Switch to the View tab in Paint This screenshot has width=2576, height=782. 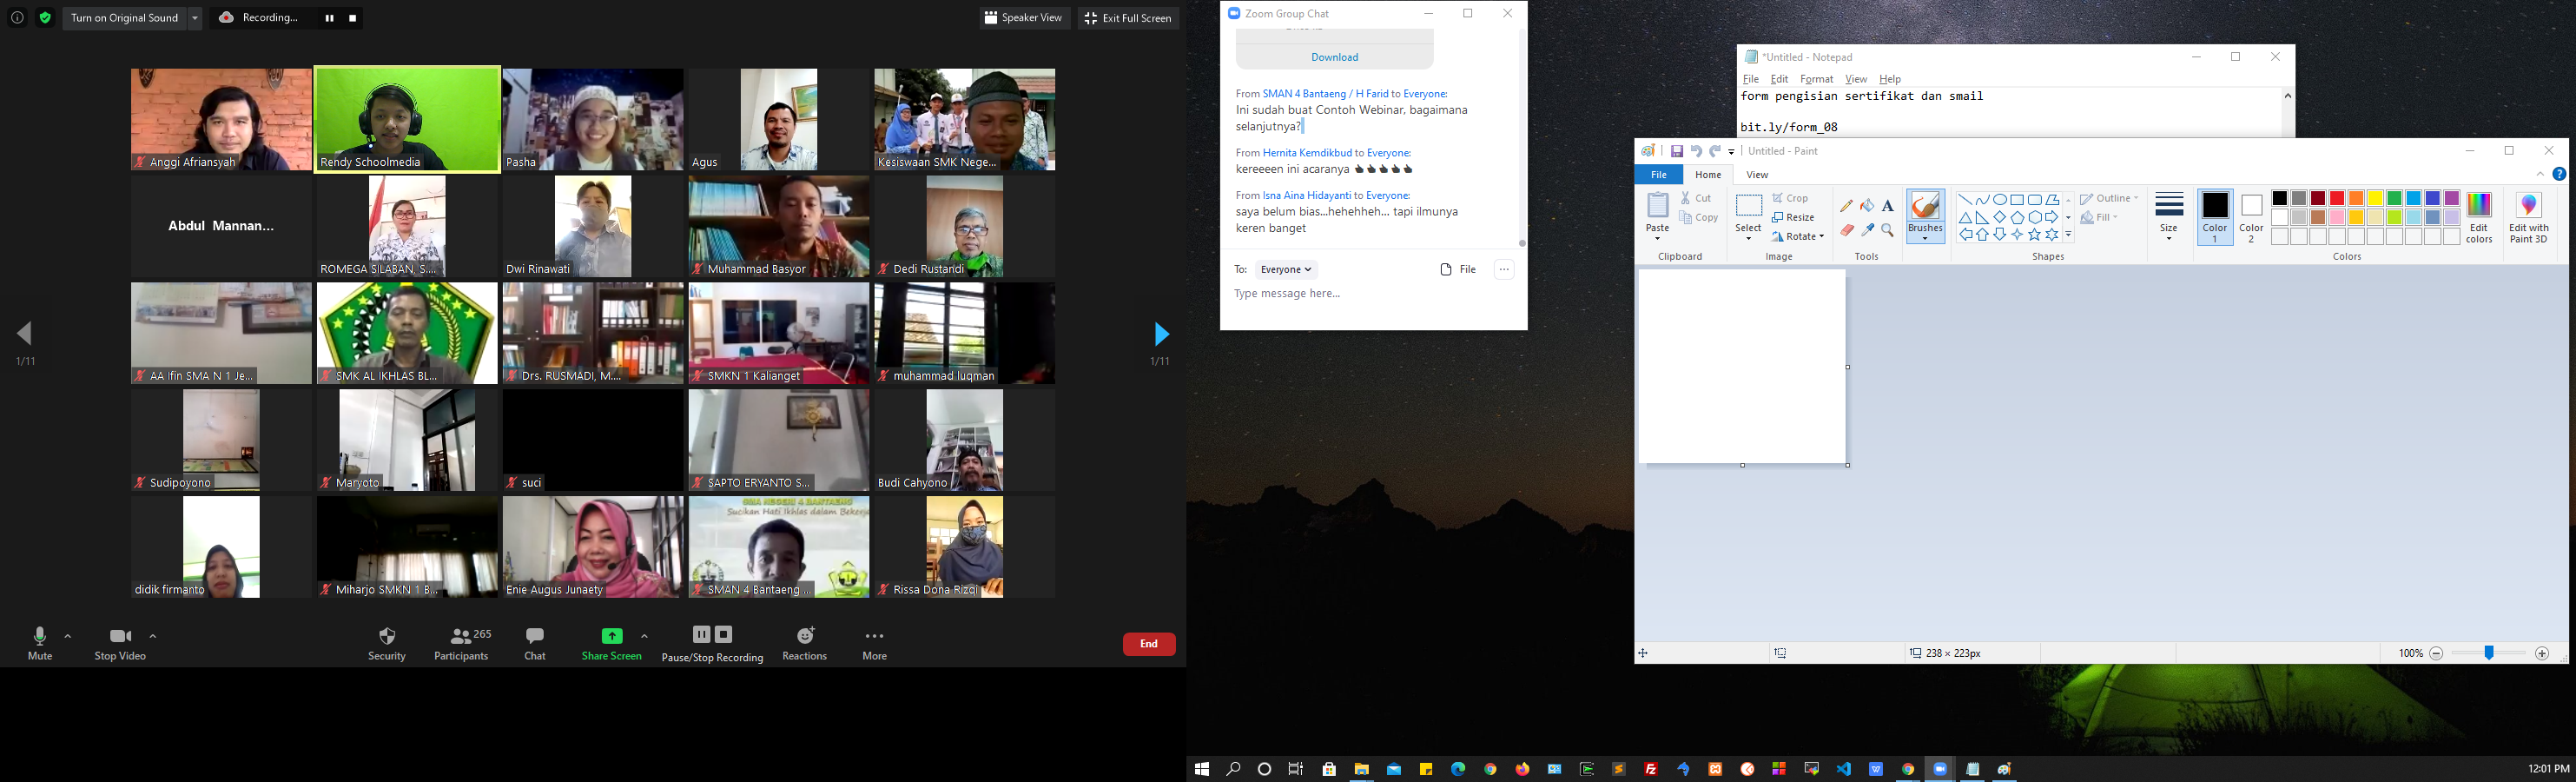[x=1757, y=175]
